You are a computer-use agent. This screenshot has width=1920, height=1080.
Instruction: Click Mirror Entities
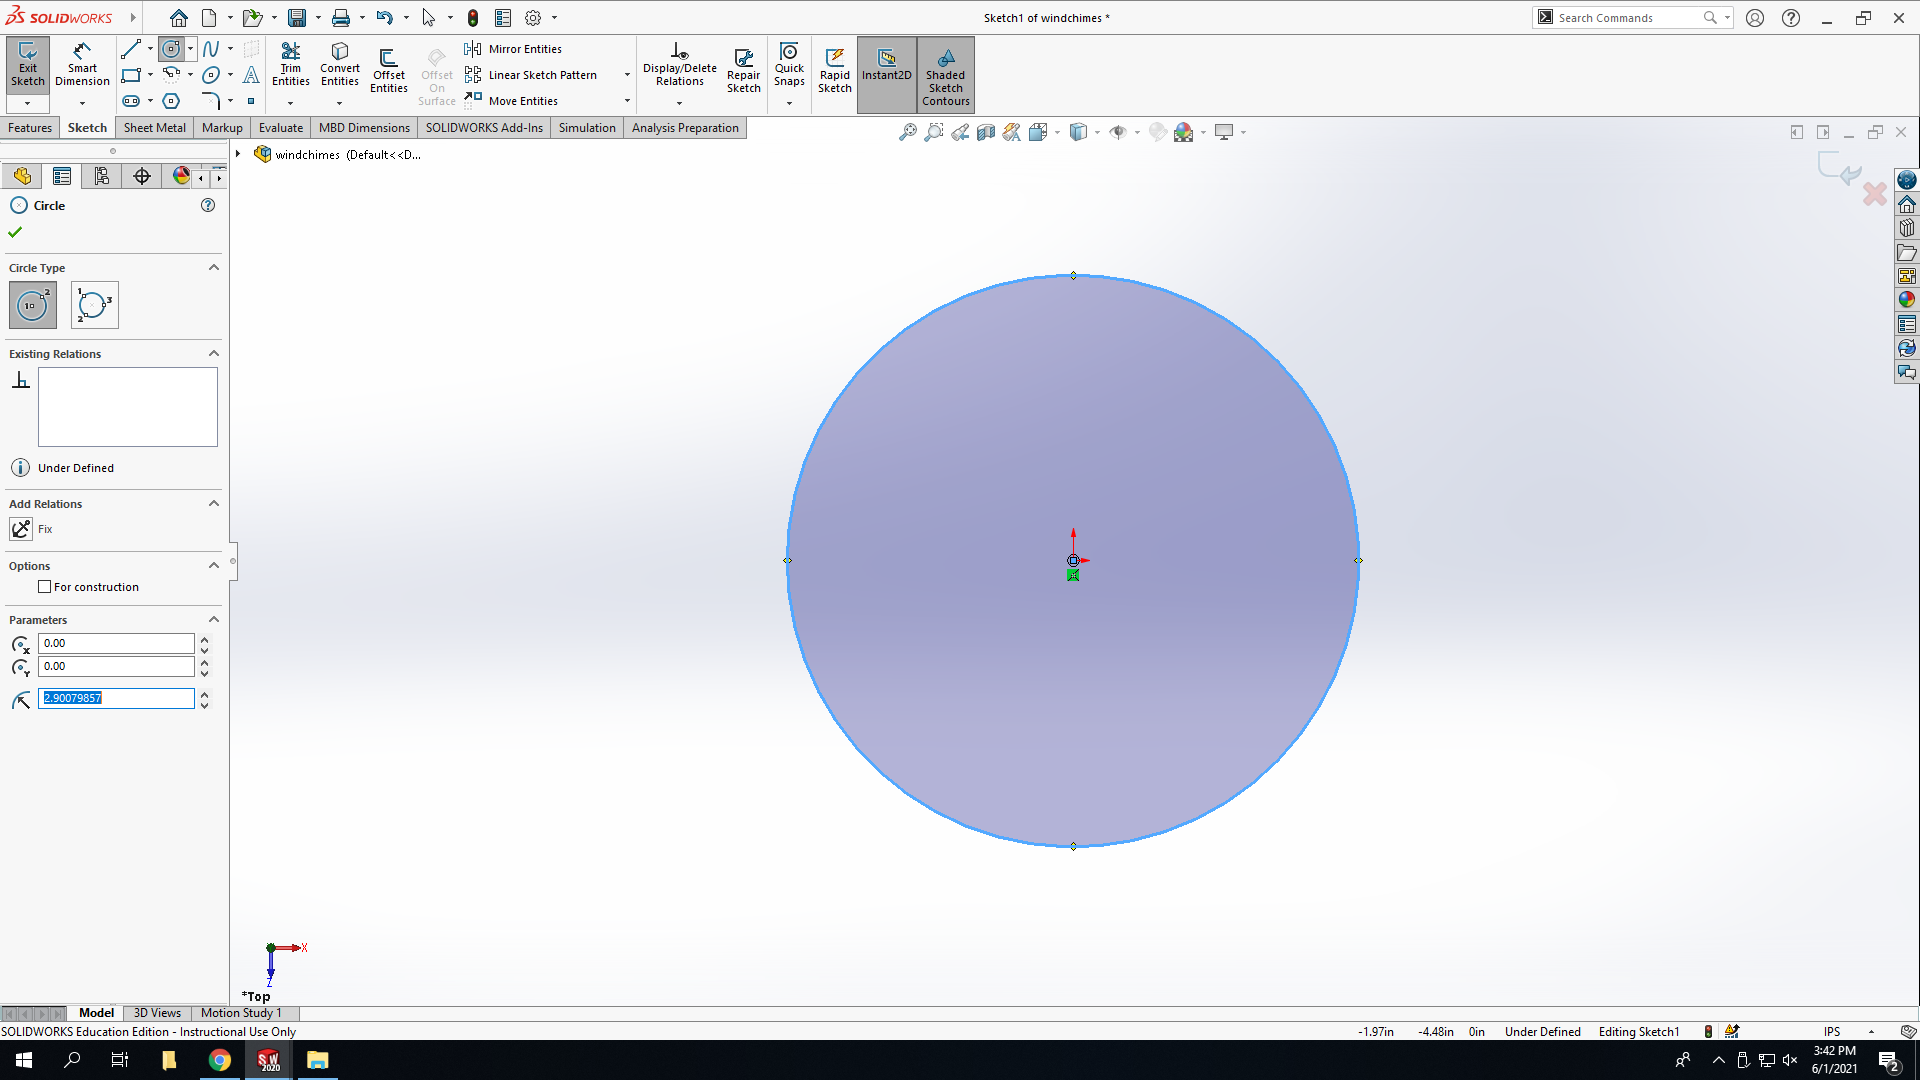[x=513, y=49]
